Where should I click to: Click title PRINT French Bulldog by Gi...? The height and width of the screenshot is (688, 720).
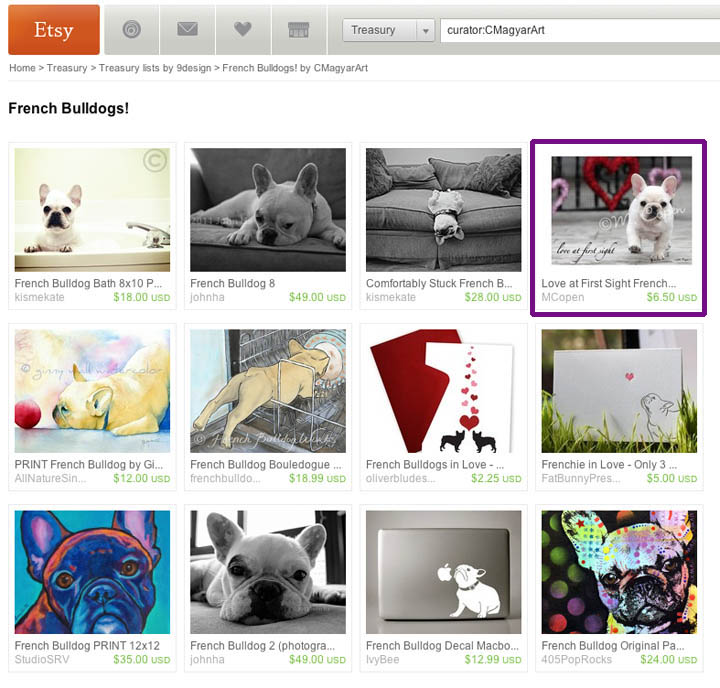pos(89,464)
